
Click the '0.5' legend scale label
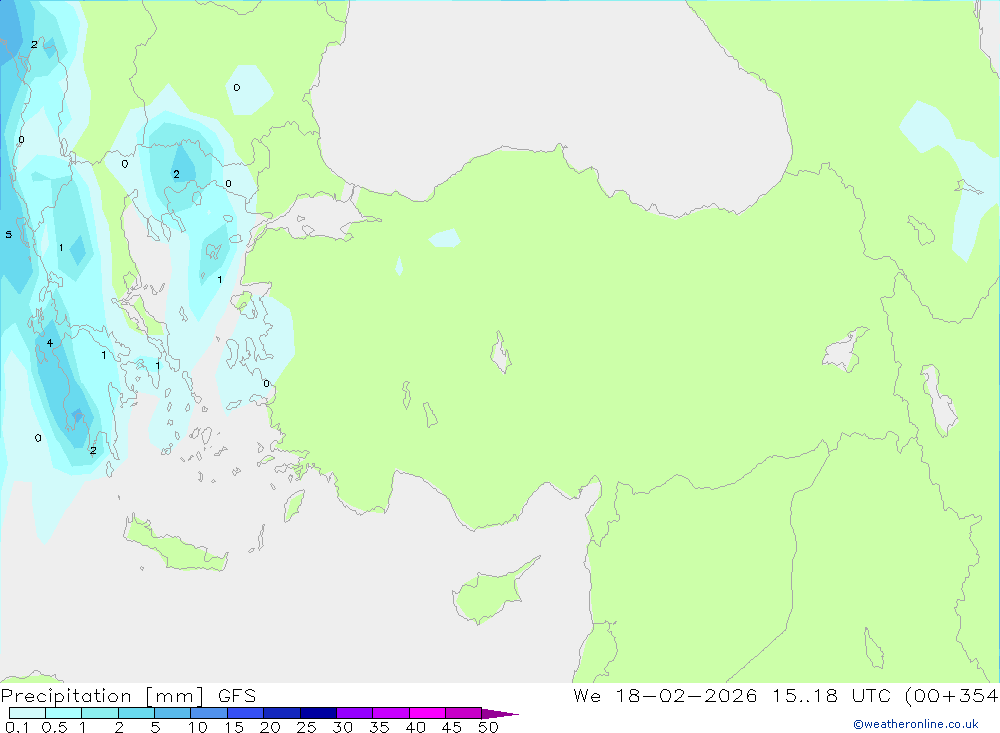[54, 727]
